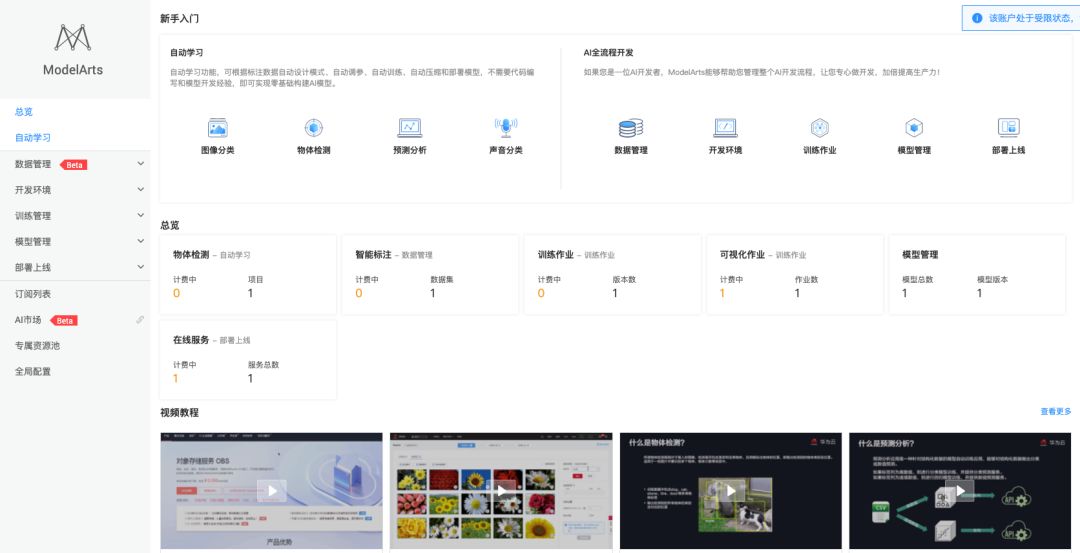Open the 物体检测 object detection icon
Screen dimensions: 1080x553
(313, 128)
